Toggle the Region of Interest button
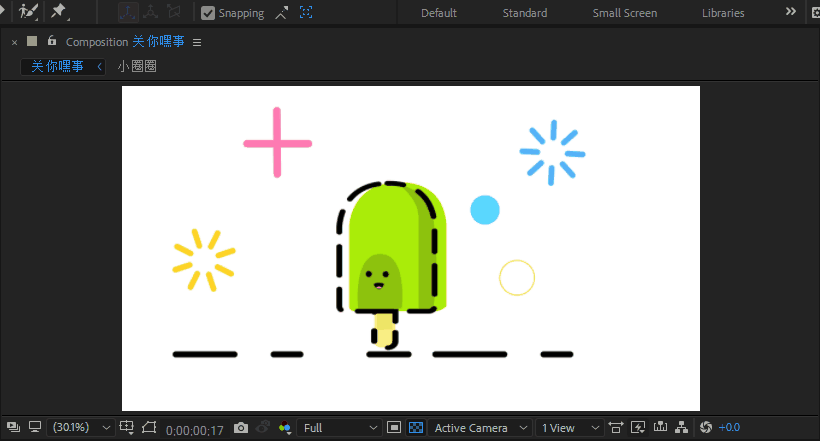Screen dimensions: 820x441 point(394,427)
